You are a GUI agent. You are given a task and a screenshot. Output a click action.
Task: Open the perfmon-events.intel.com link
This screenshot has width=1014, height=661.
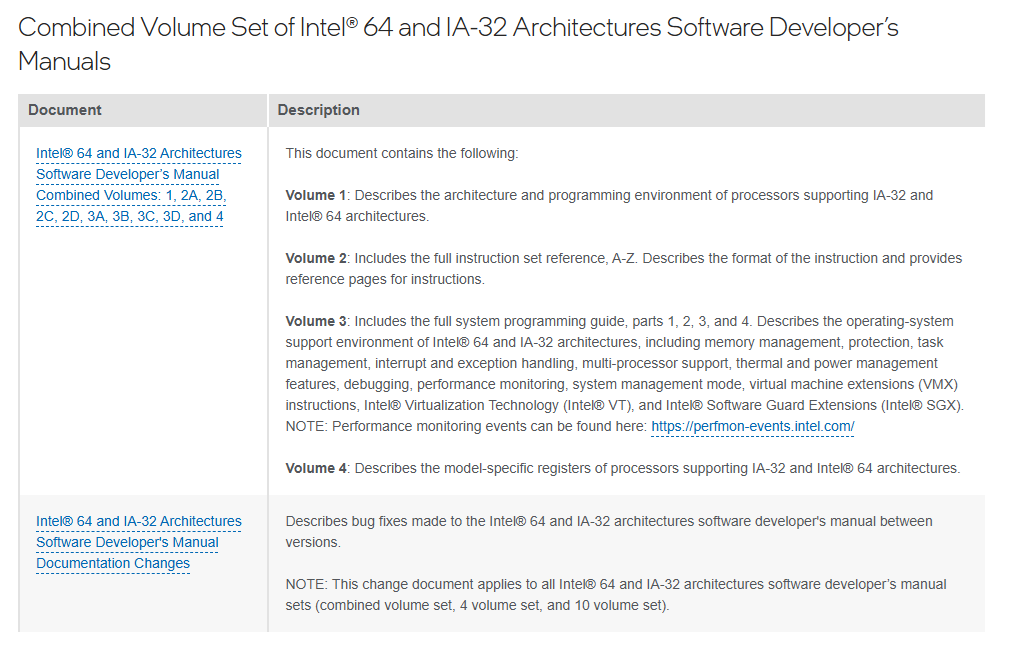pos(753,426)
